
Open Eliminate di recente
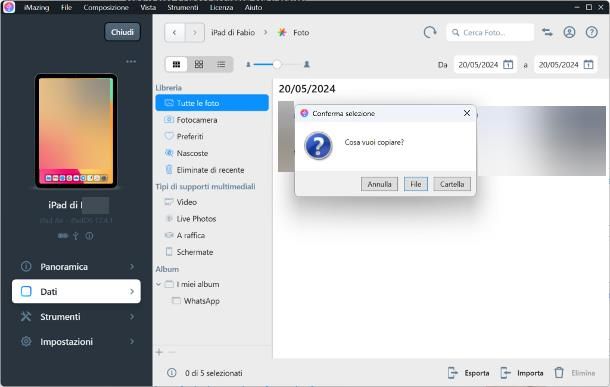point(212,170)
